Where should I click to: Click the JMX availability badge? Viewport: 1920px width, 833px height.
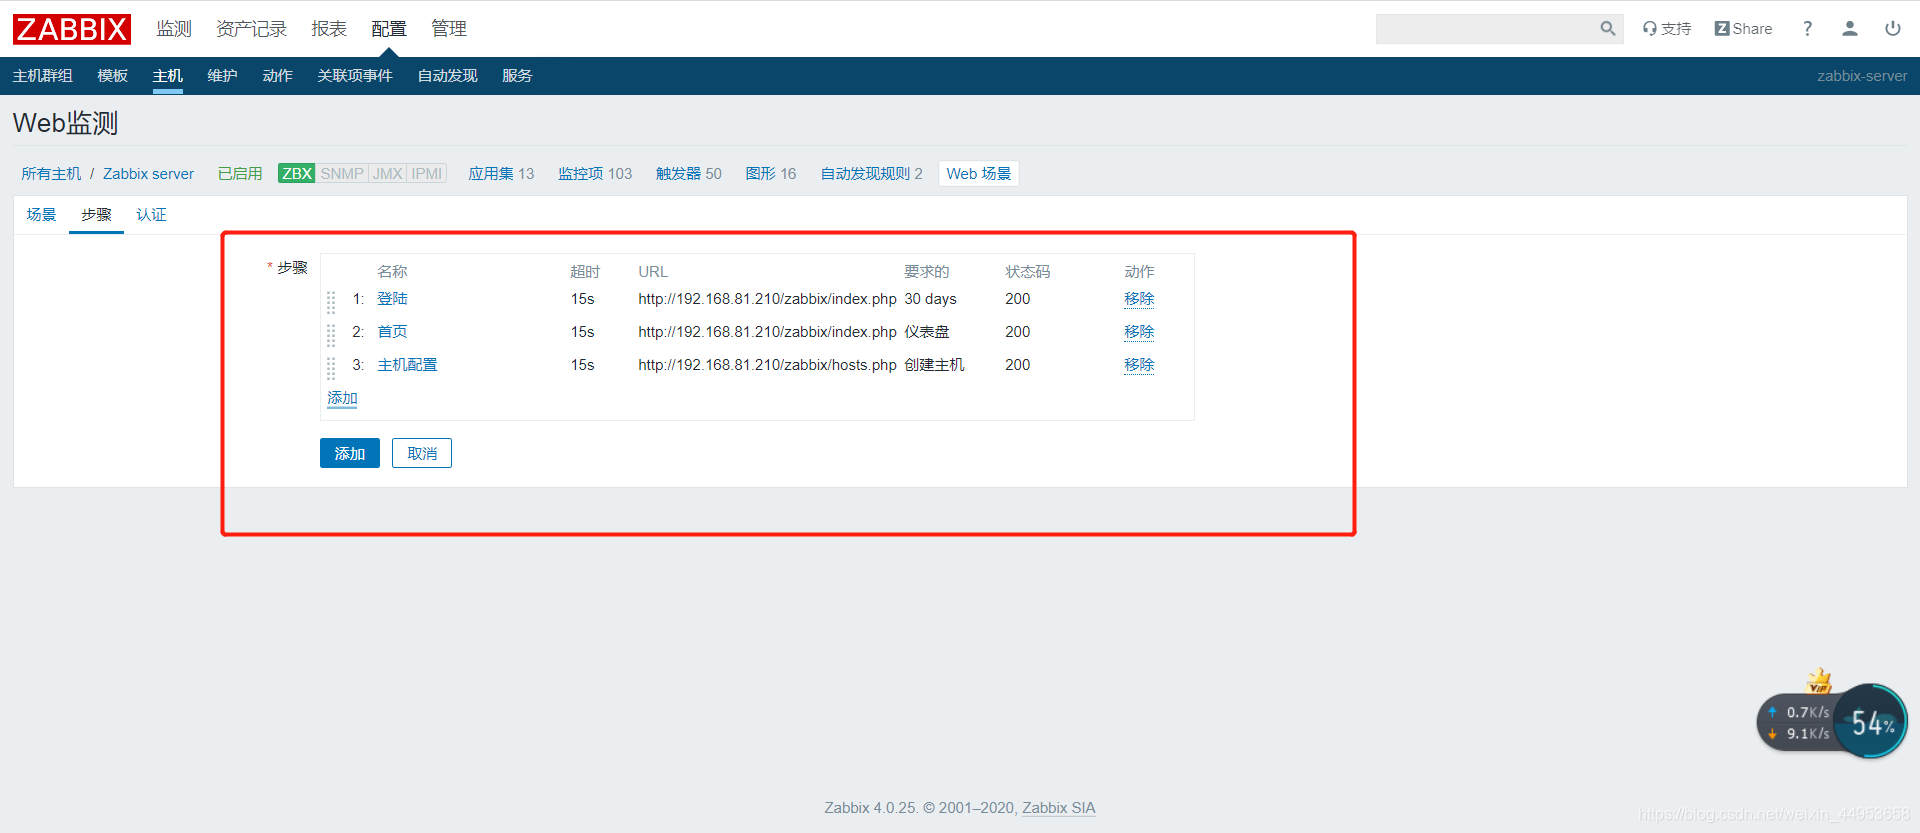pos(387,174)
